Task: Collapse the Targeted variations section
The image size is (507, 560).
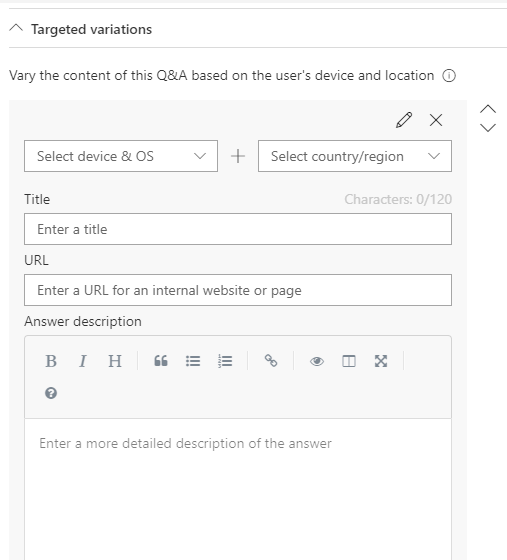Action: (x=16, y=28)
